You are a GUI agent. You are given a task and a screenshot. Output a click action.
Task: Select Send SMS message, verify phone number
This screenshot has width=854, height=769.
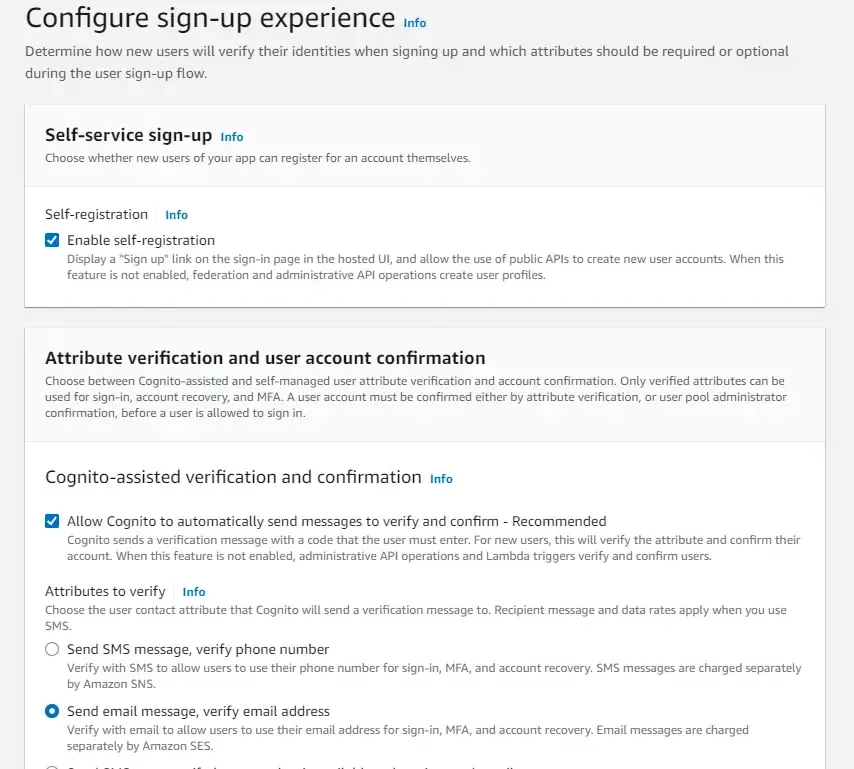(x=52, y=649)
